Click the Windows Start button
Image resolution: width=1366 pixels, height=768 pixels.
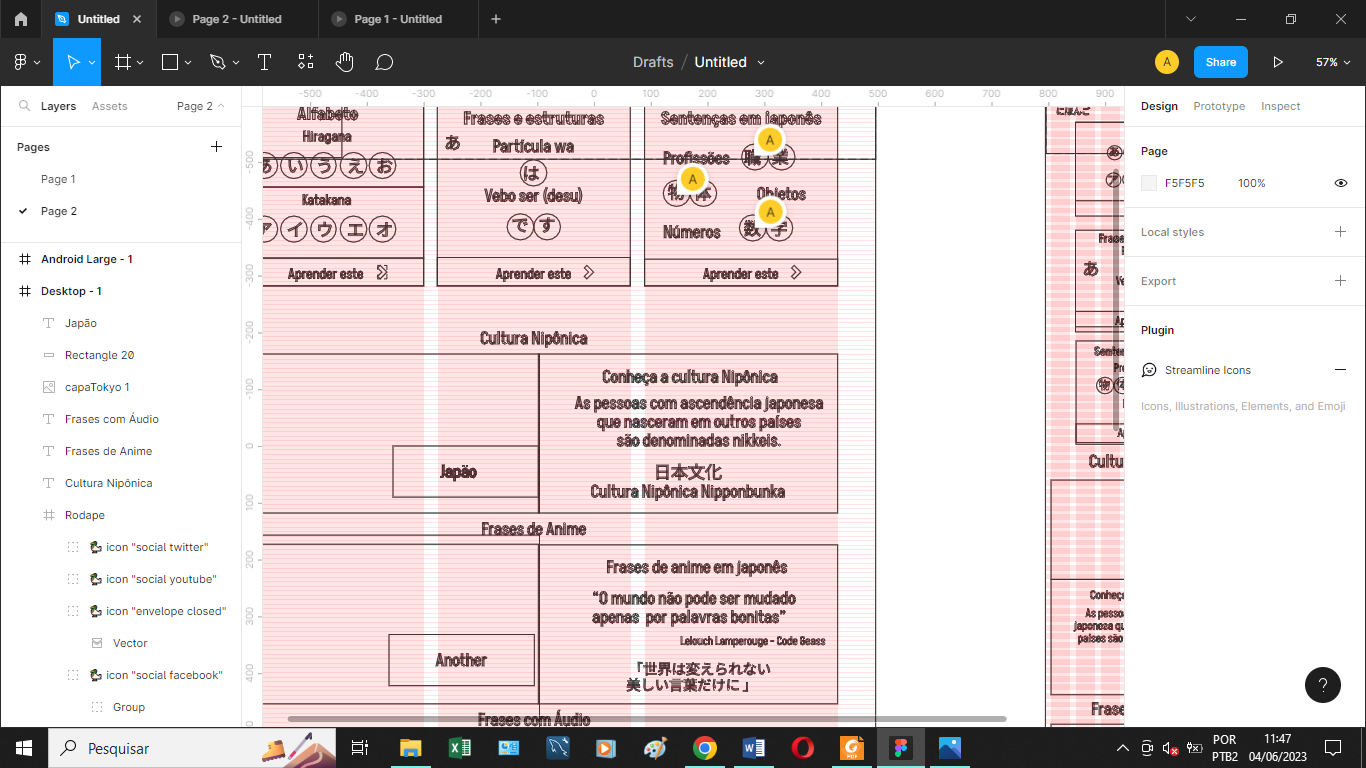pos(23,748)
